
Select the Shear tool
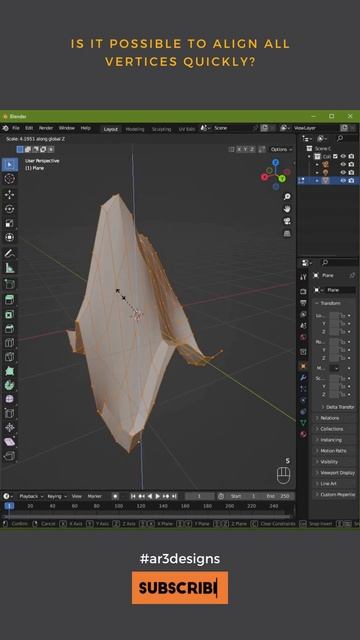(9, 442)
